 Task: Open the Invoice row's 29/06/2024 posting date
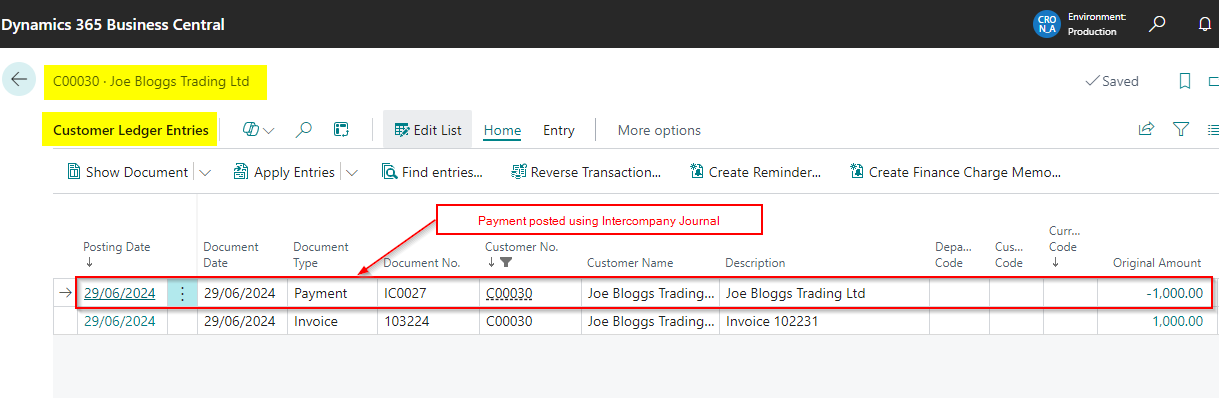pyautogui.click(x=119, y=321)
